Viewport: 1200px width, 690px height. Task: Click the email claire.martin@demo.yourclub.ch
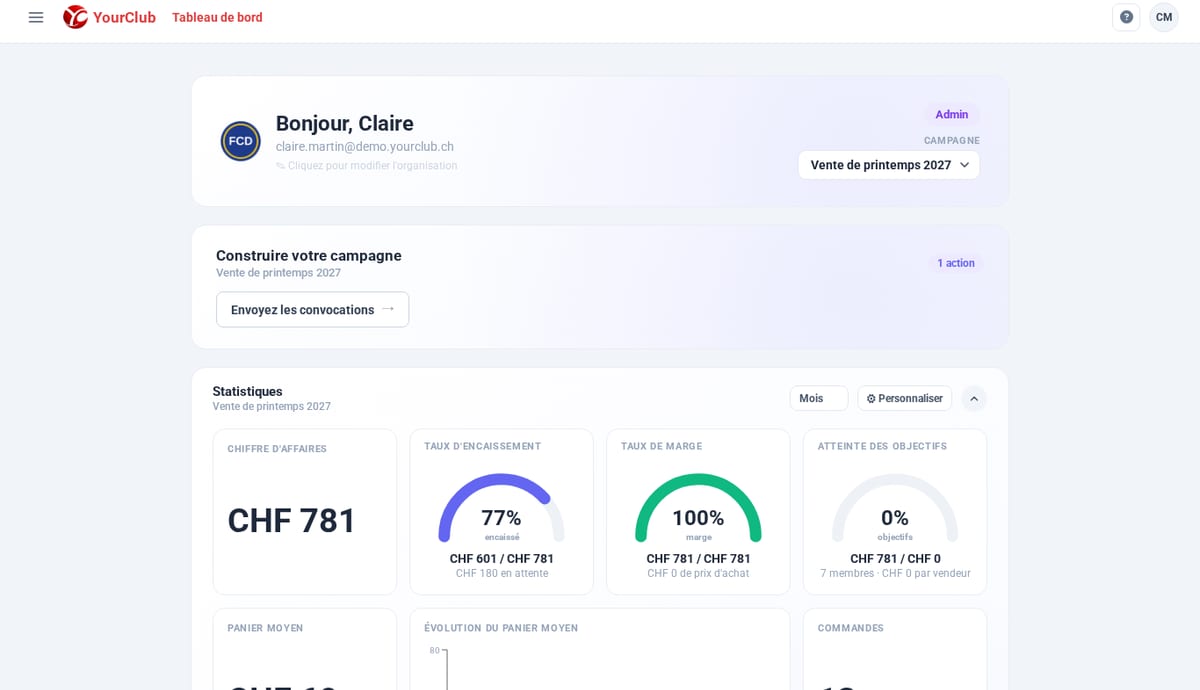(365, 146)
